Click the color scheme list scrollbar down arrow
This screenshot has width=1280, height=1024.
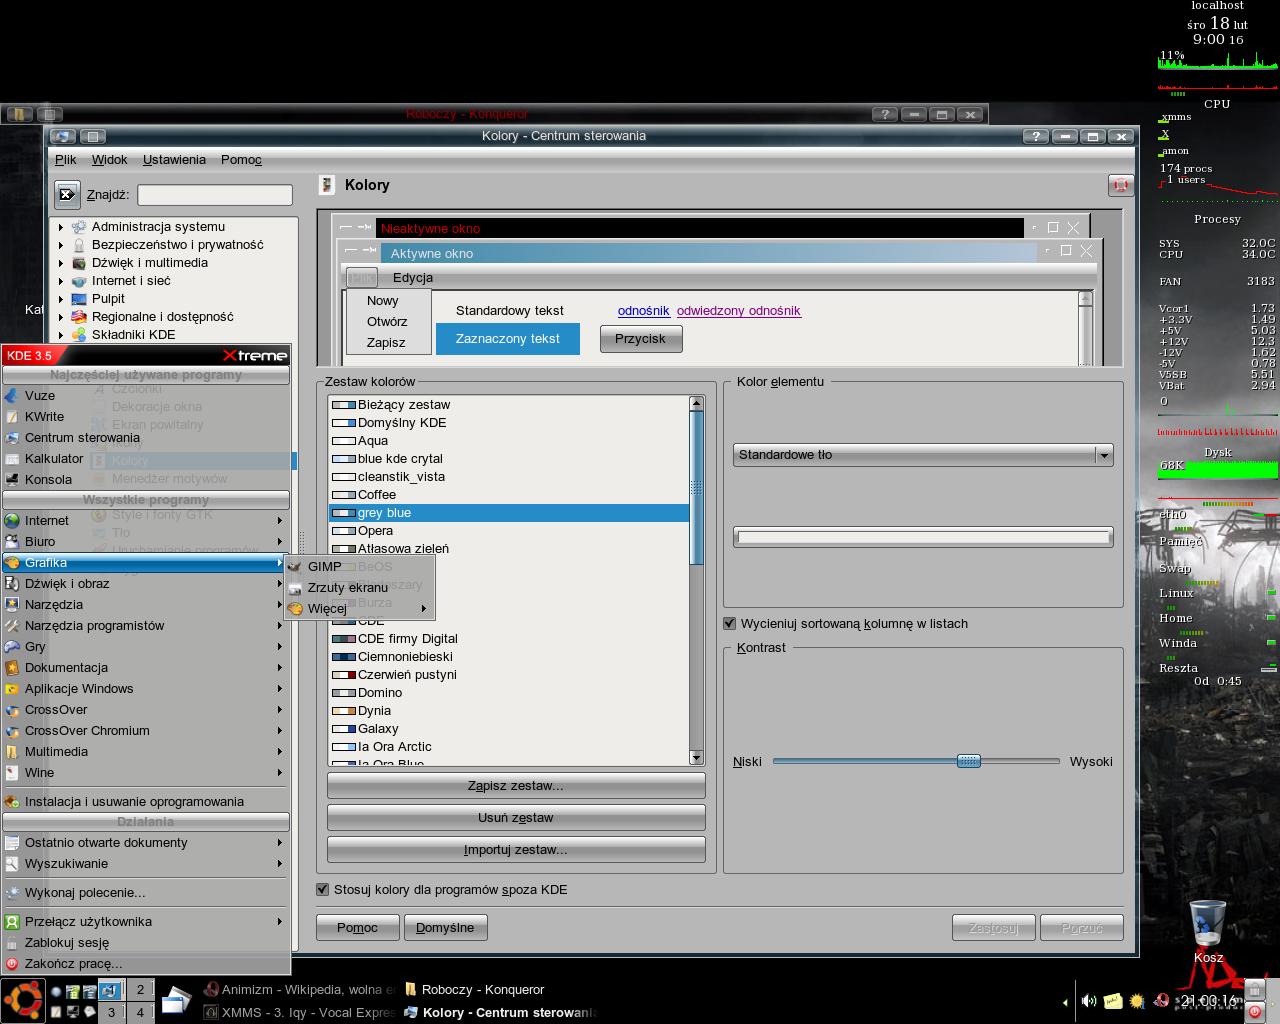(x=697, y=758)
